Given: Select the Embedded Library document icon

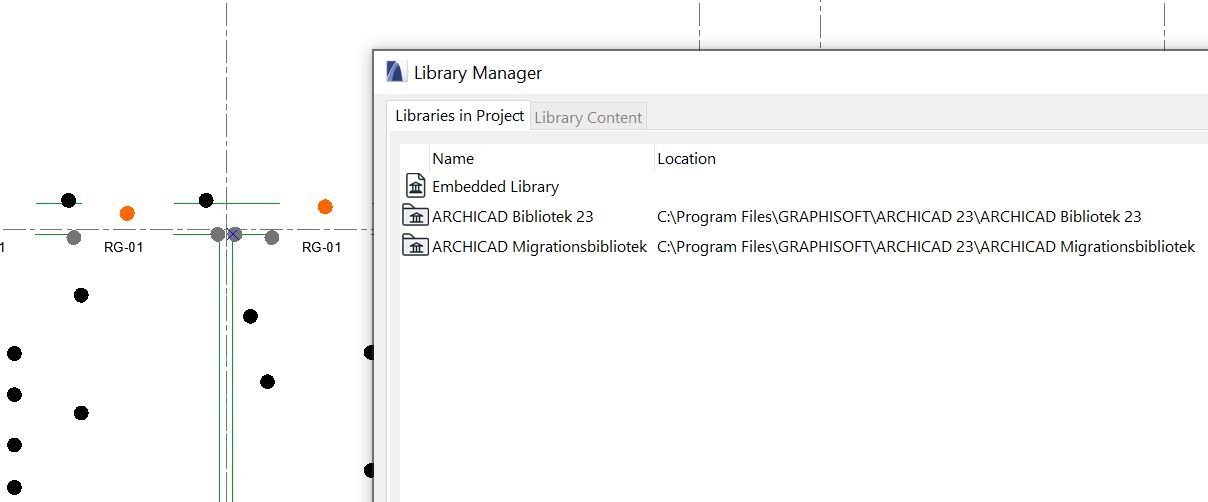Looking at the screenshot, I should (416, 186).
